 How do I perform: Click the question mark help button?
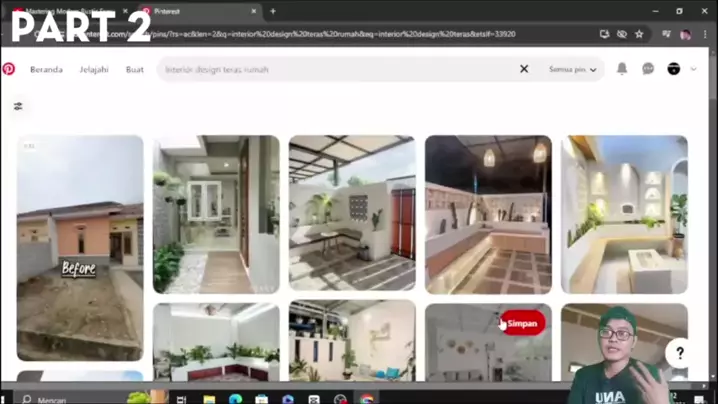coord(680,352)
